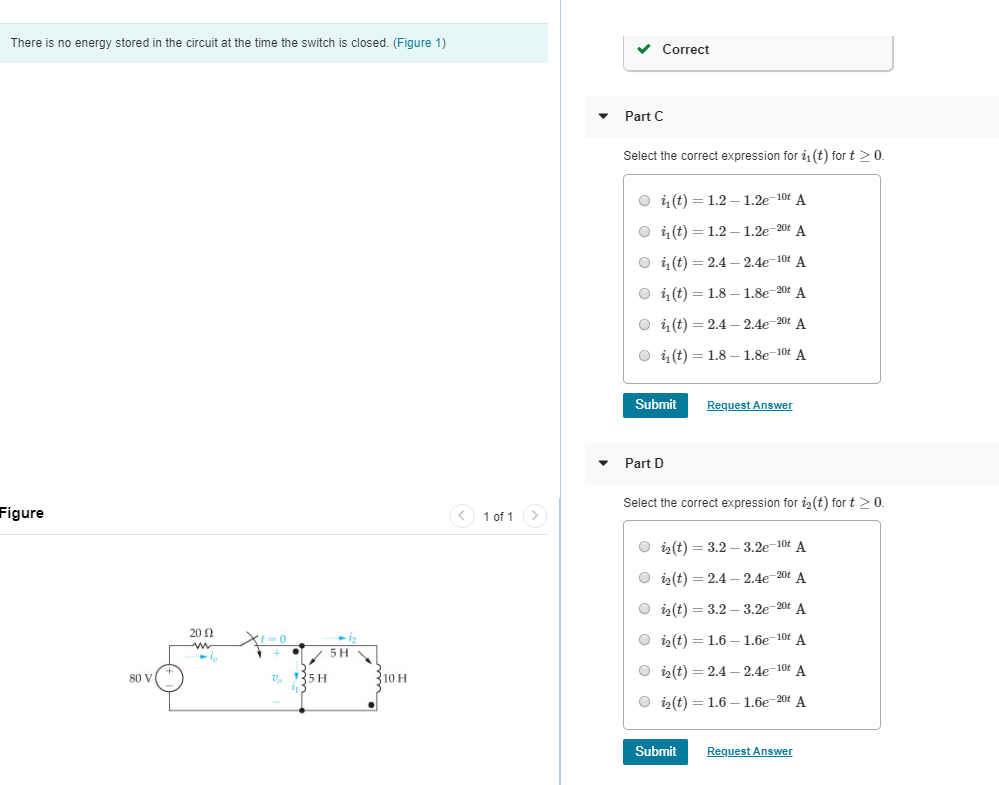Click the green Correct checkmark icon
The width and height of the screenshot is (999, 785).
[x=644, y=48]
